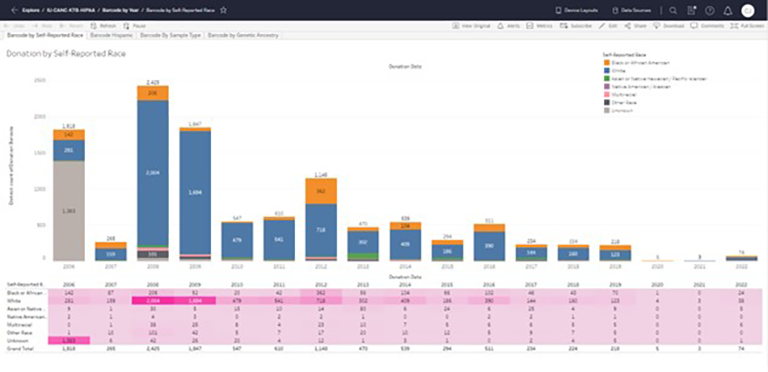
Task: Open Data Sources
Action: click(632, 10)
